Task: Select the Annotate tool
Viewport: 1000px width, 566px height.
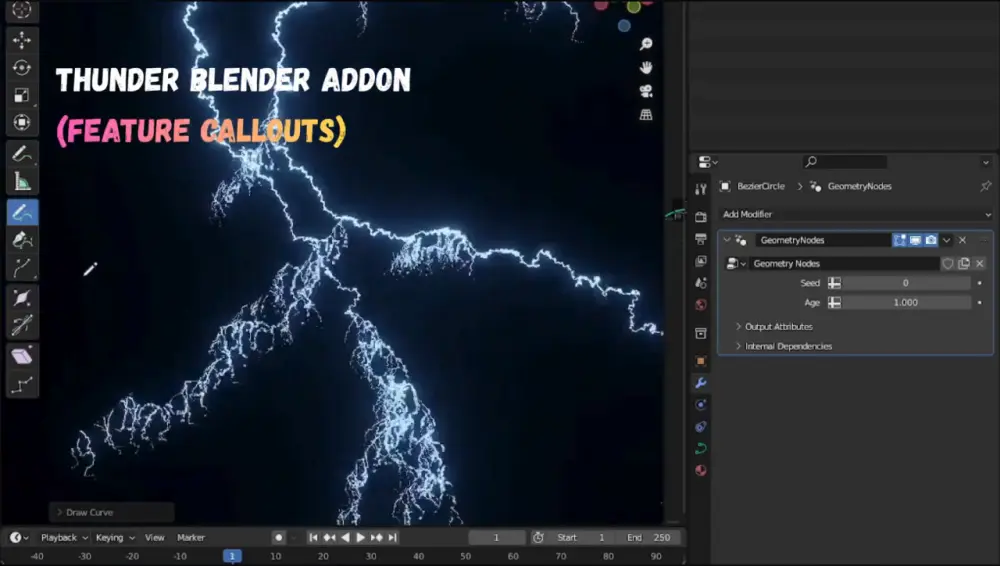Action: [x=22, y=154]
